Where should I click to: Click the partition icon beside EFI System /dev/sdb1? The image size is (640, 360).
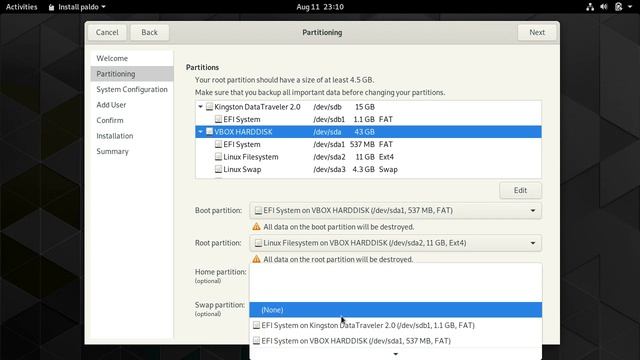click(218, 119)
